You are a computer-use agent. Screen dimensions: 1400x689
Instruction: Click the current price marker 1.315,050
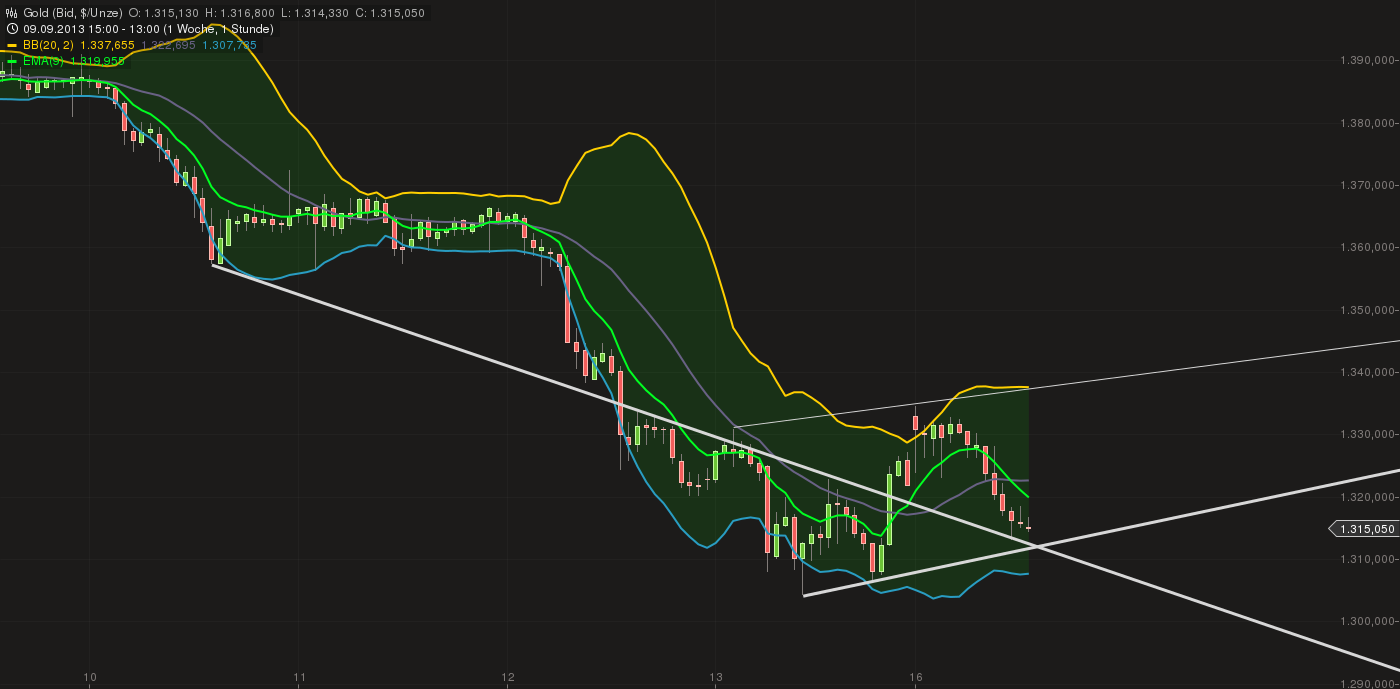click(x=1362, y=529)
